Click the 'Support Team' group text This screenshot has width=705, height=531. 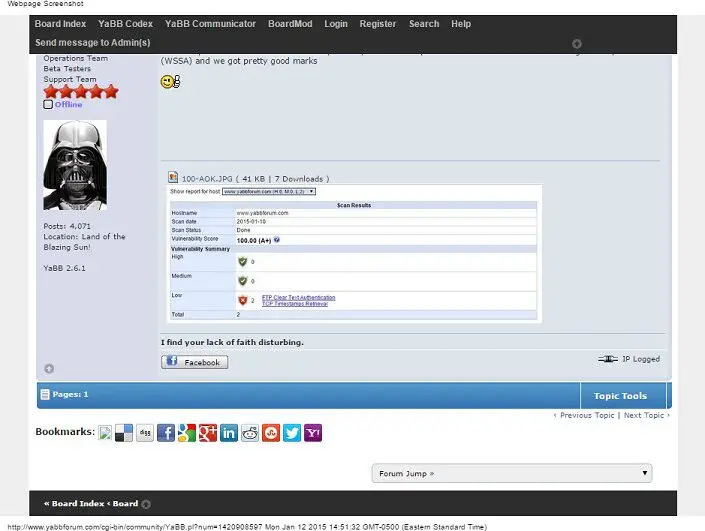70,79
